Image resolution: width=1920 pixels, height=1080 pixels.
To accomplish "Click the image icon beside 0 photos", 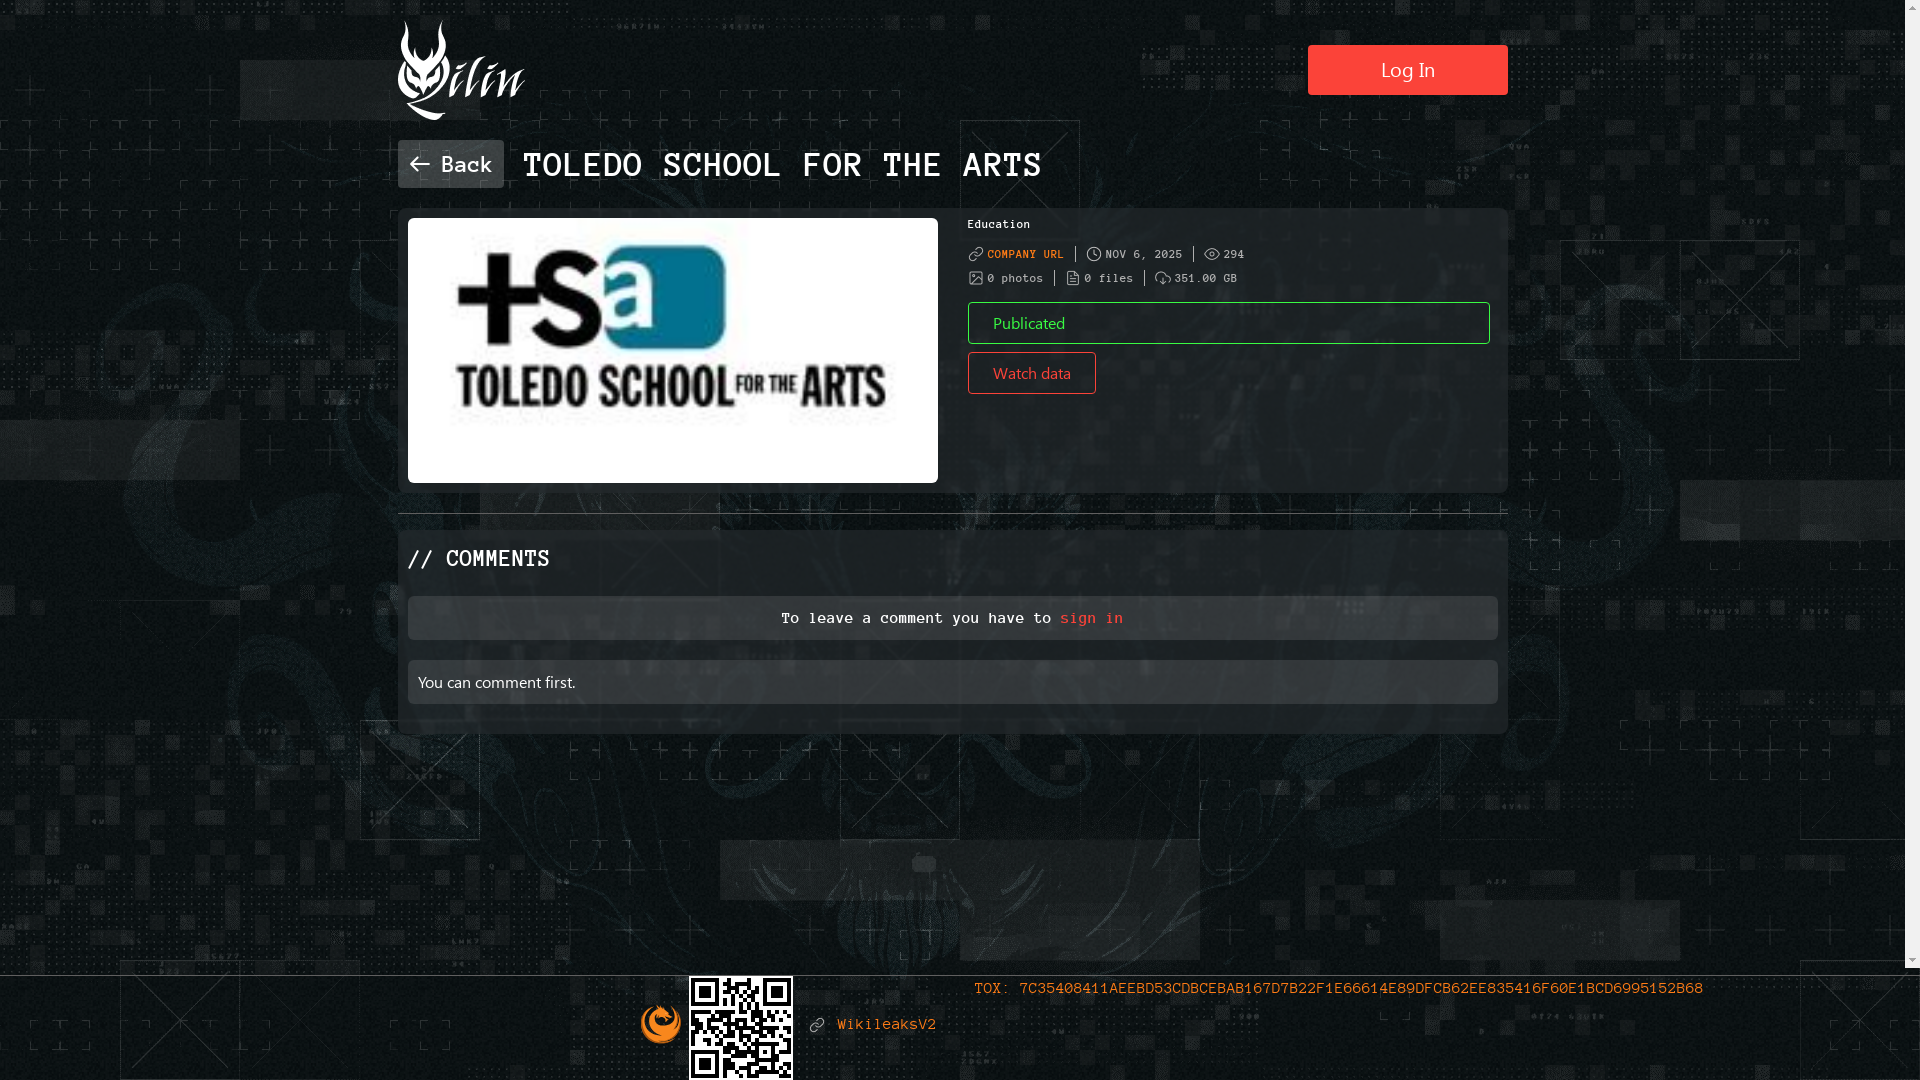I will coord(976,278).
